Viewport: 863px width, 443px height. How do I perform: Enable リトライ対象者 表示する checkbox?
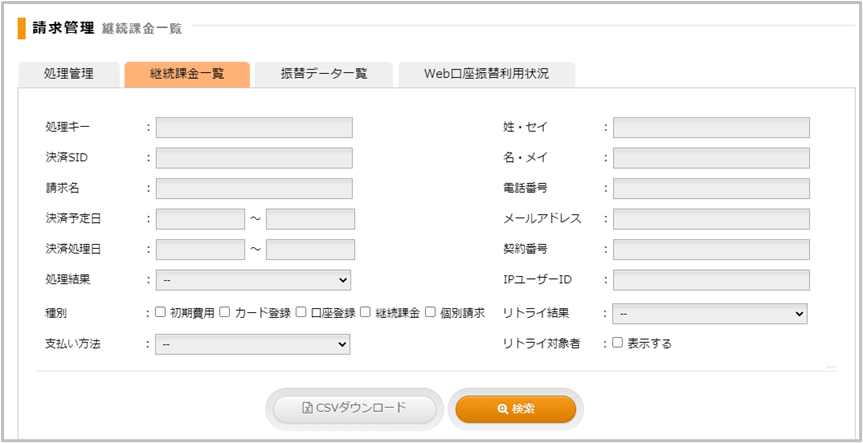[618, 343]
